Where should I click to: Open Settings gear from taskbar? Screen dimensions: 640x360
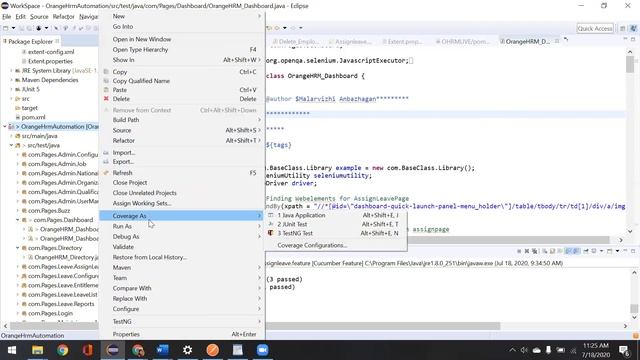point(187,350)
